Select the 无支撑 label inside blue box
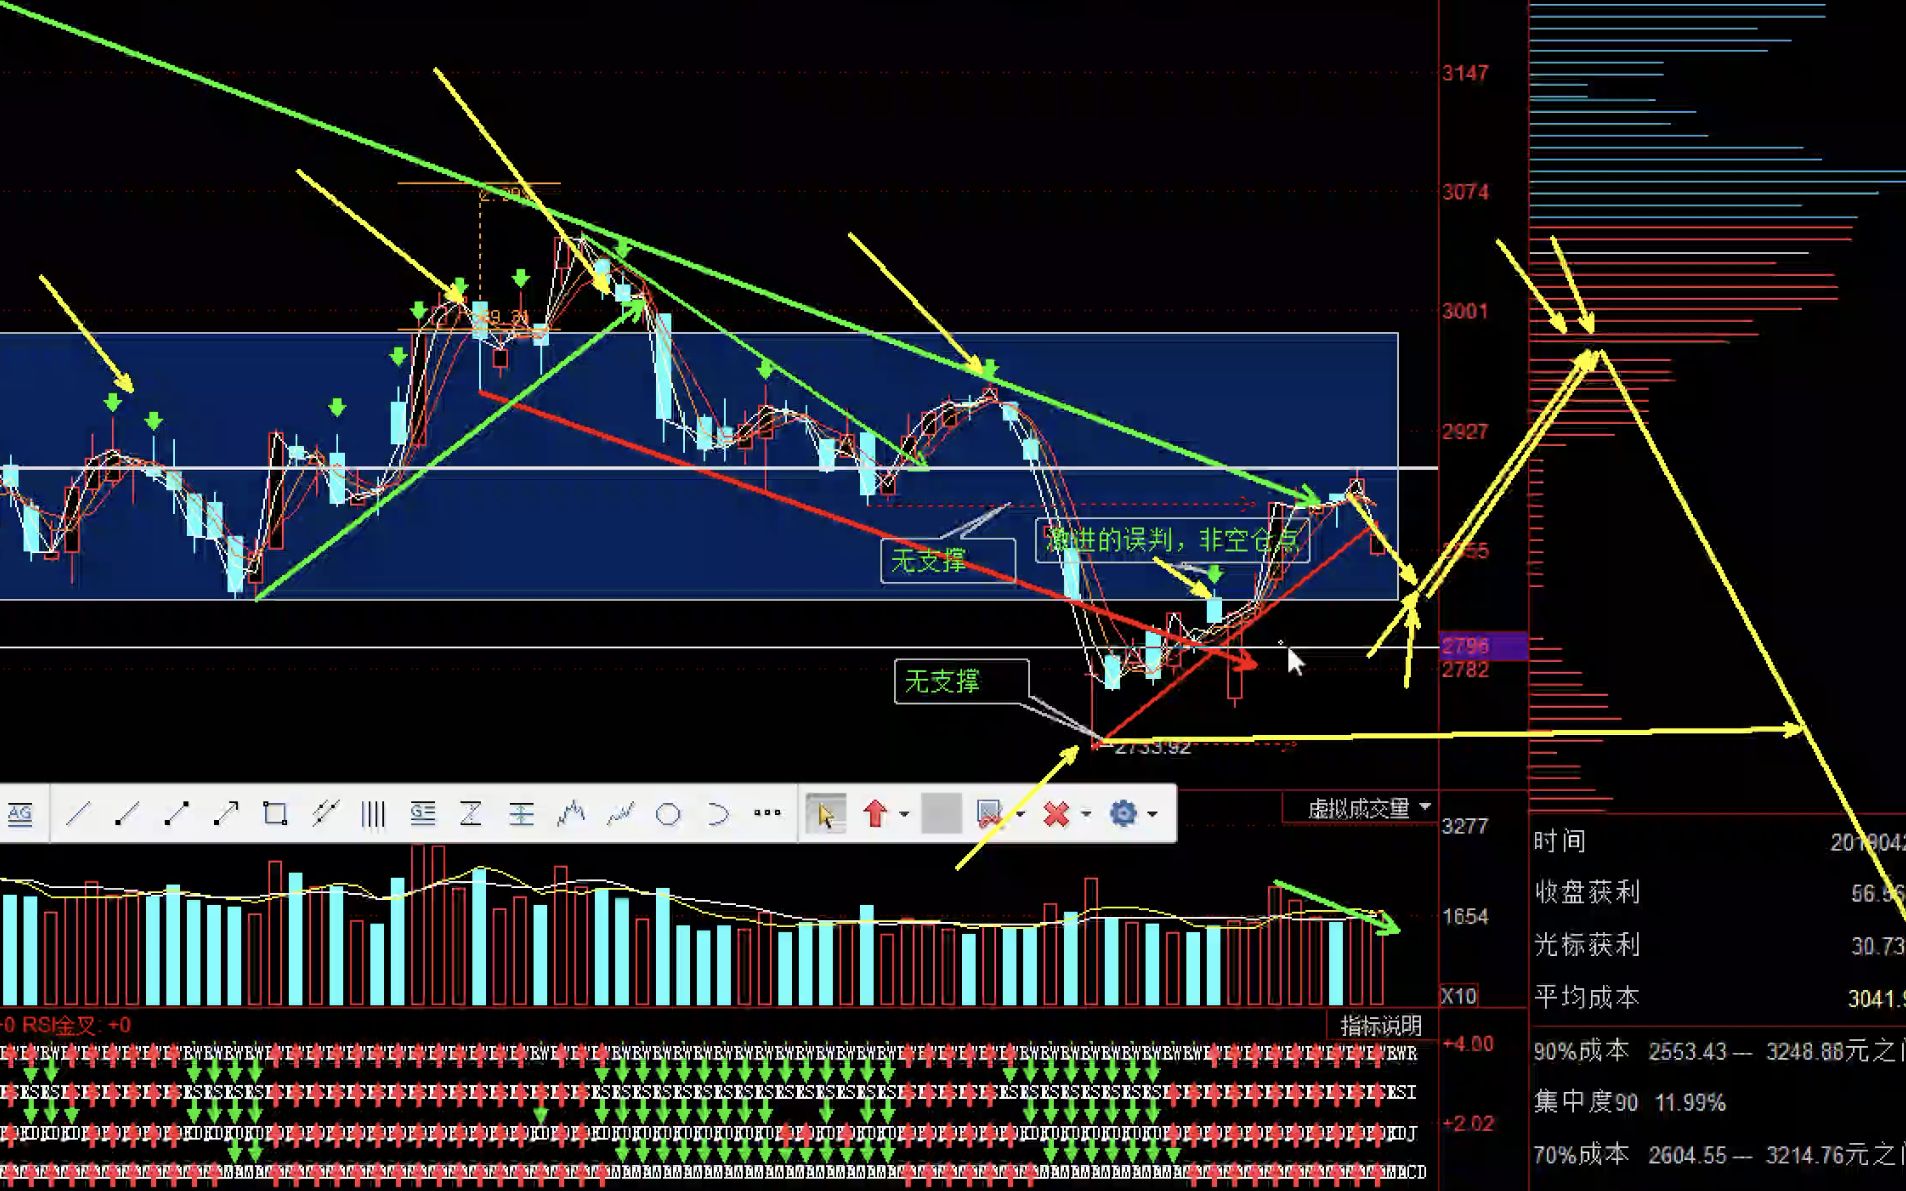The width and height of the screenshot is (1906, 1191). (929, 561)
